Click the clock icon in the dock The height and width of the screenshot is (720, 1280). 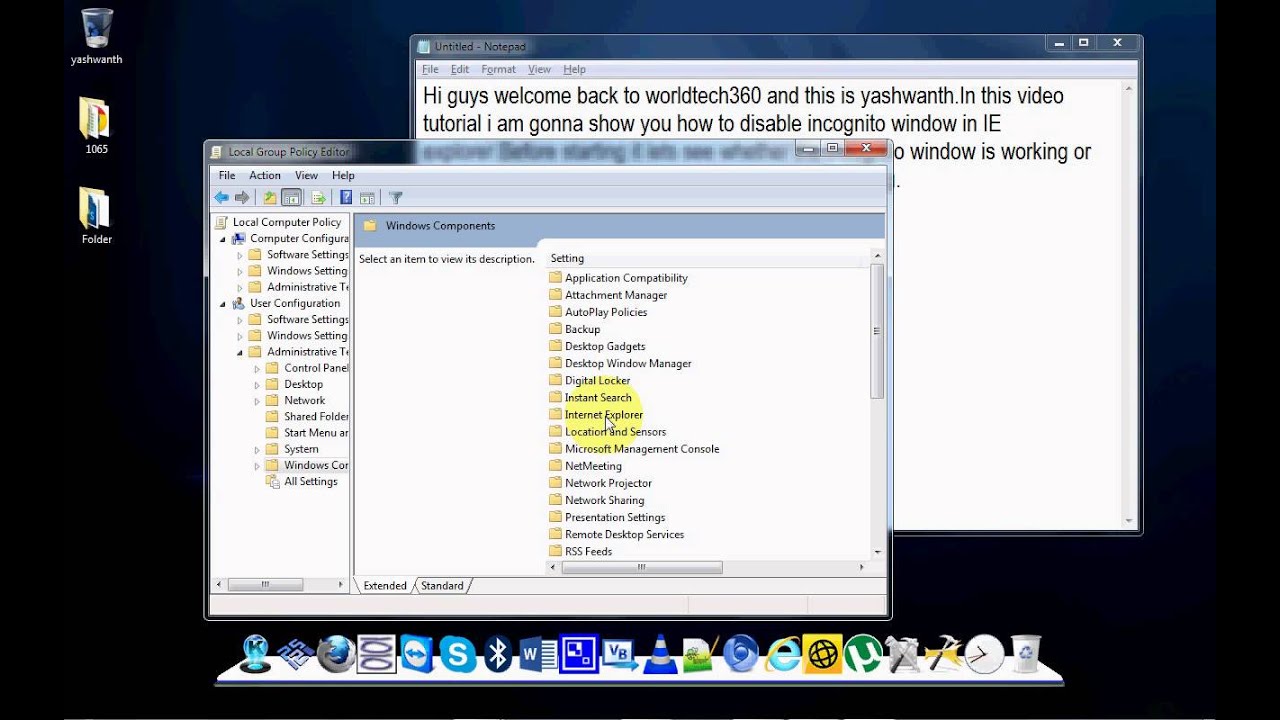[984, 655]
